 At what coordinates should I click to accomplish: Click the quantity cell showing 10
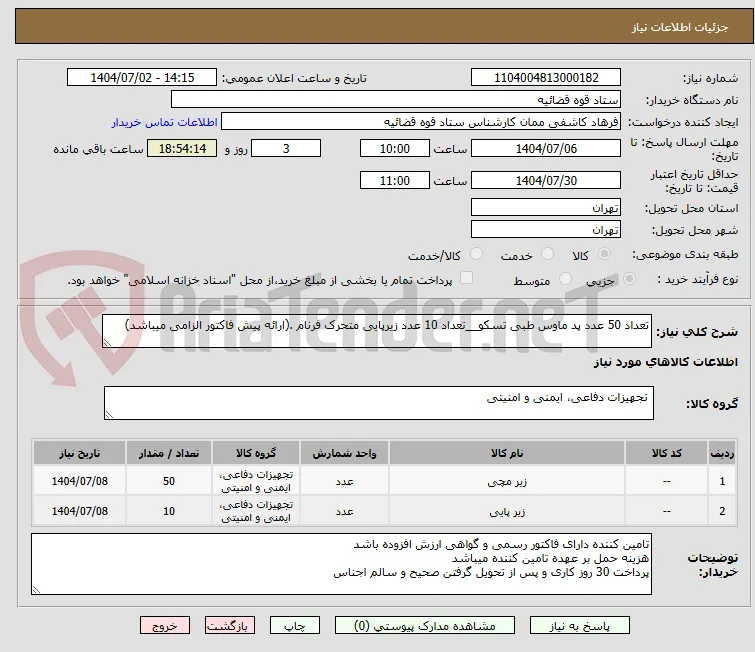point(169,510)
